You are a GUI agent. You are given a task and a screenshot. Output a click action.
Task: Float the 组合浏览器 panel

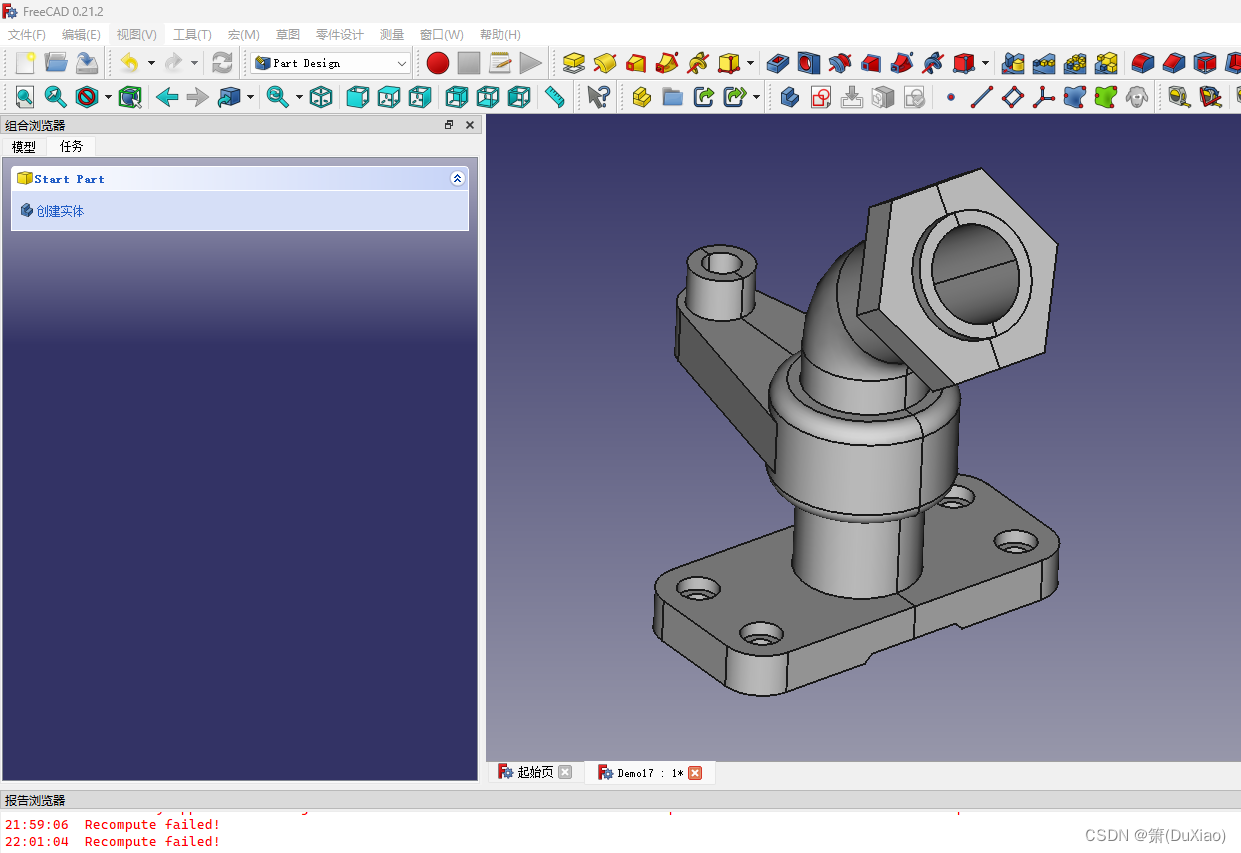pyautogui.click(x=449, y=125)
